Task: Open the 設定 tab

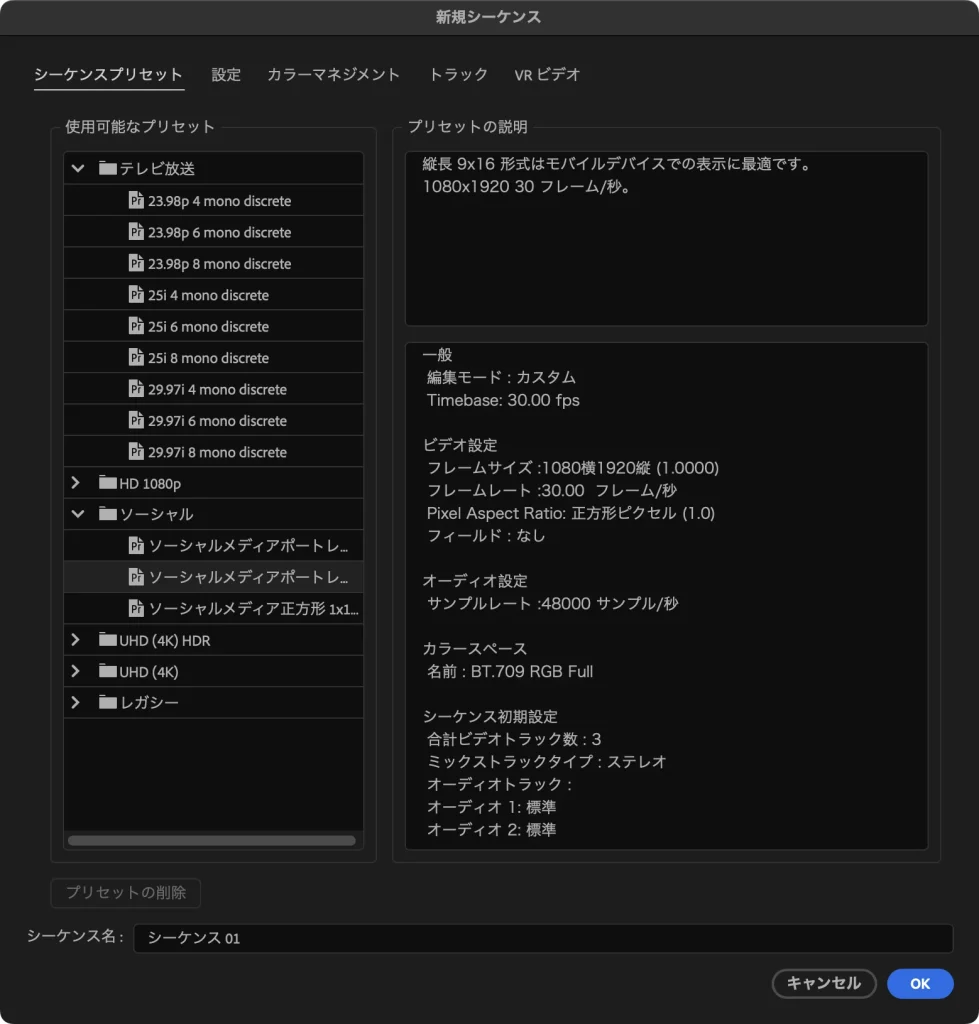Action: pyautogui.click(x=226, y=74)
